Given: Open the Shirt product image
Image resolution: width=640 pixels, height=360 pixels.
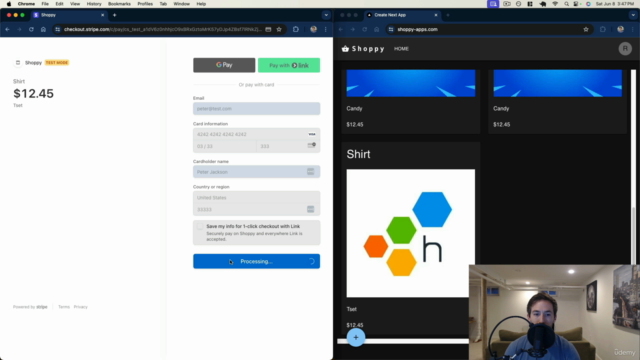Looking at the screenshot, I should tap(411, 233).
